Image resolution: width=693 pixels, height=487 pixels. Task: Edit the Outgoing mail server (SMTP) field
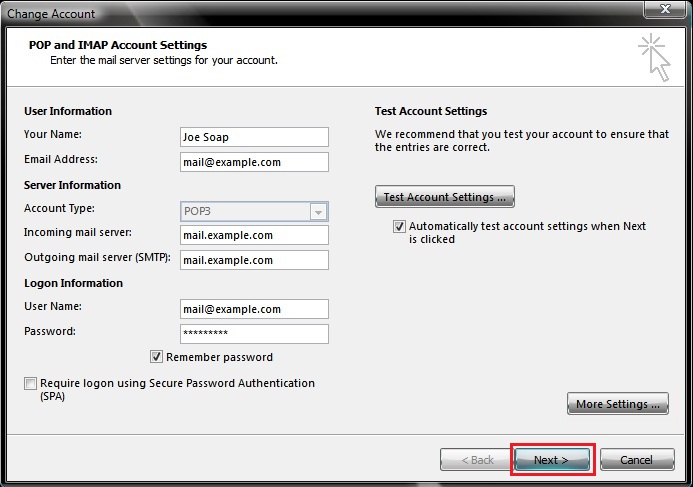(x=254, y=260)
